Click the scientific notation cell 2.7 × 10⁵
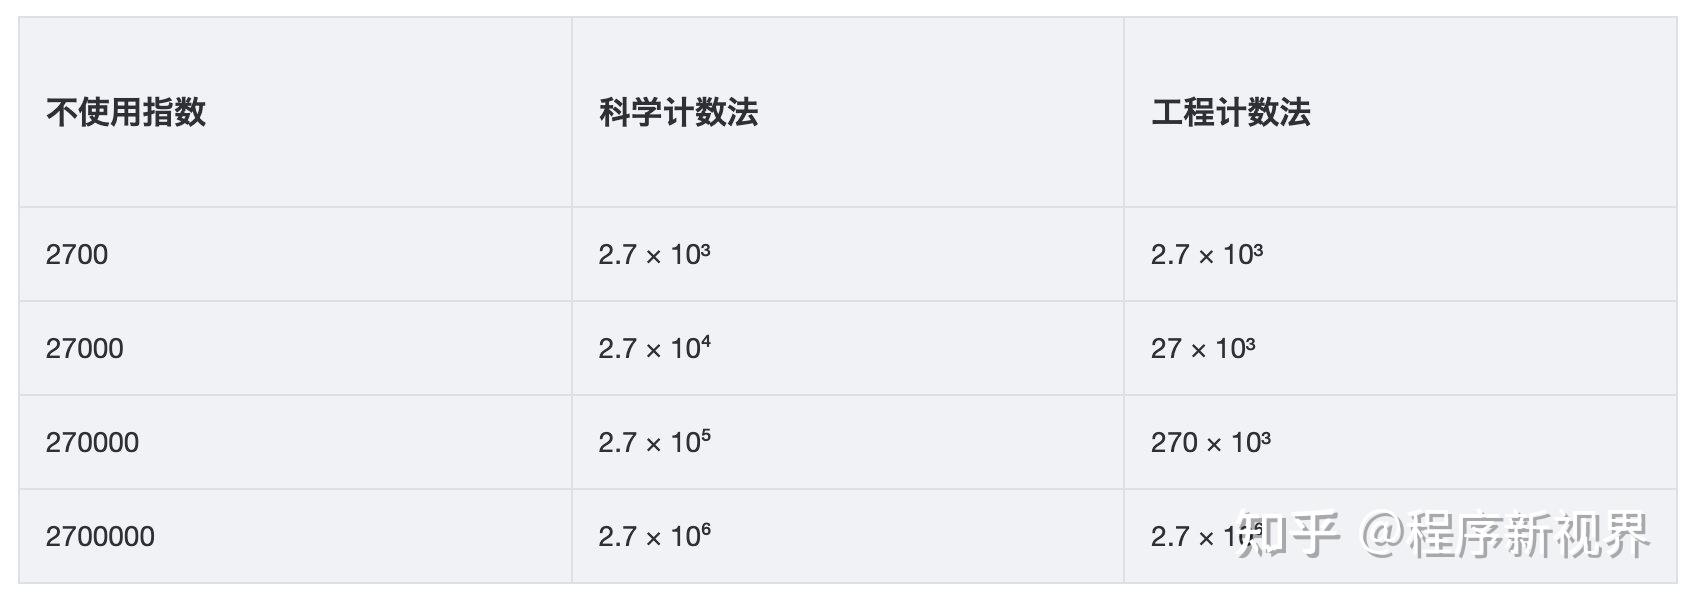The height and width of the screenshot is (604, 1694). click(848, 442)
